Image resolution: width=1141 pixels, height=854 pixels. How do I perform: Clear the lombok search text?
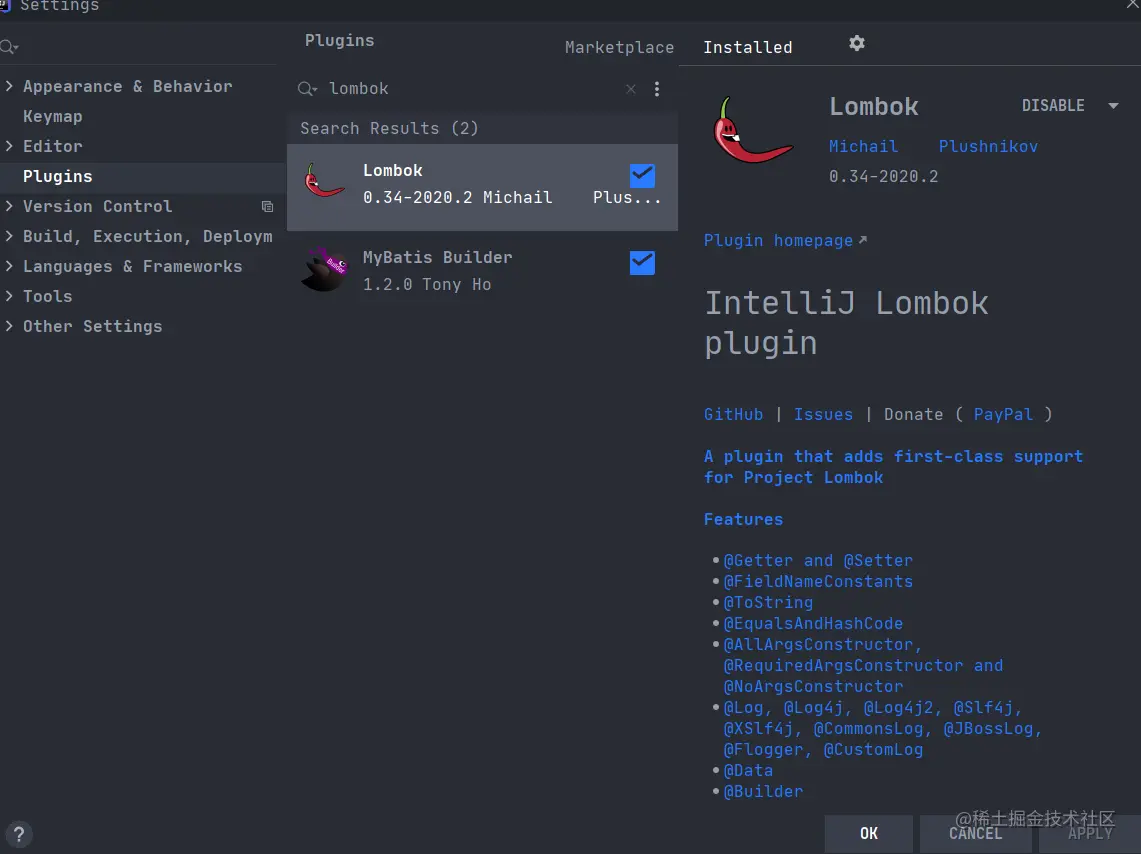(631, 89)
